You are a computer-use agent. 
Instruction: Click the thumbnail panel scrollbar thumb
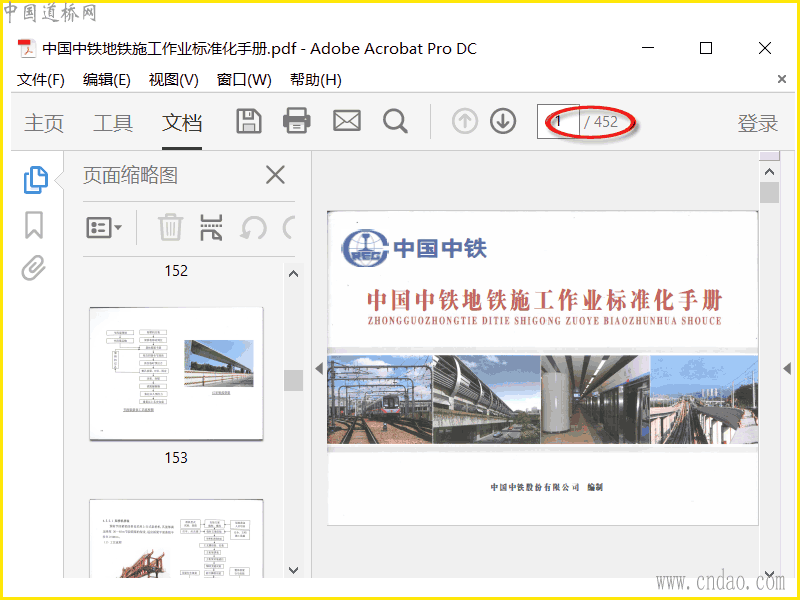coord(293,380)
